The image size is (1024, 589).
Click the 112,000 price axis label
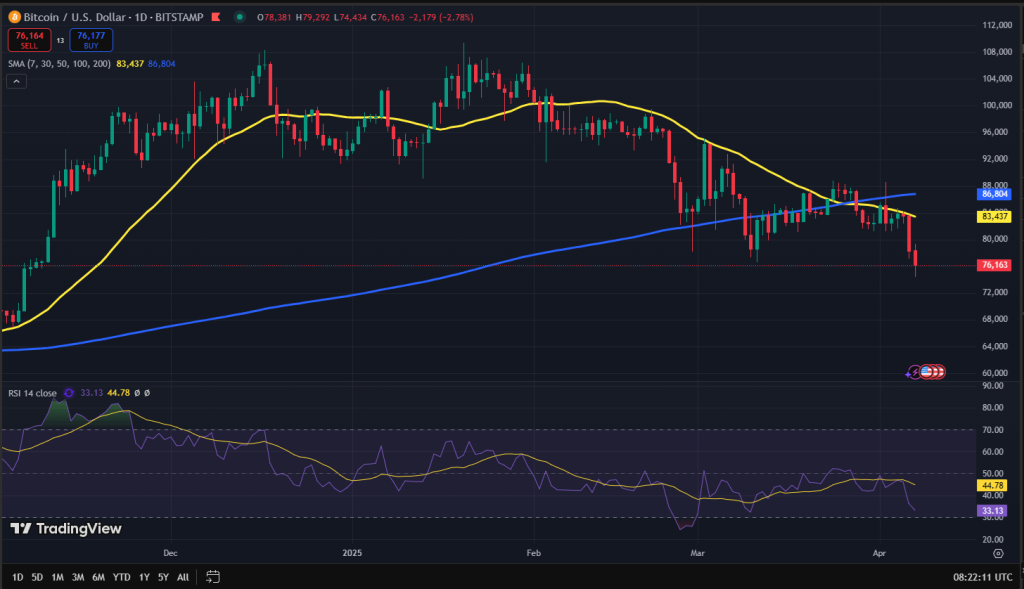coord(997,25)
